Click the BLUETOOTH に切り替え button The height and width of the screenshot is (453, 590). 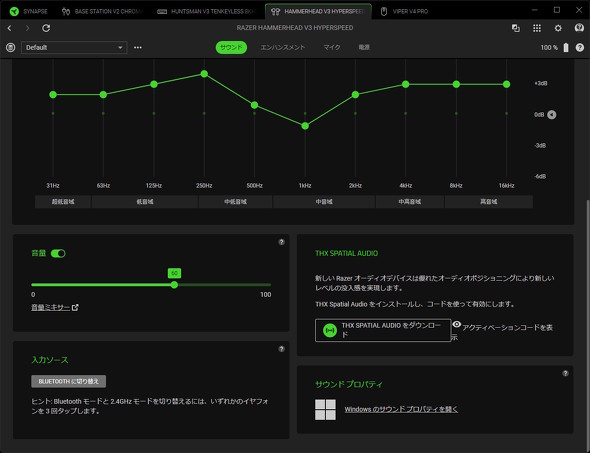[68, 381]
